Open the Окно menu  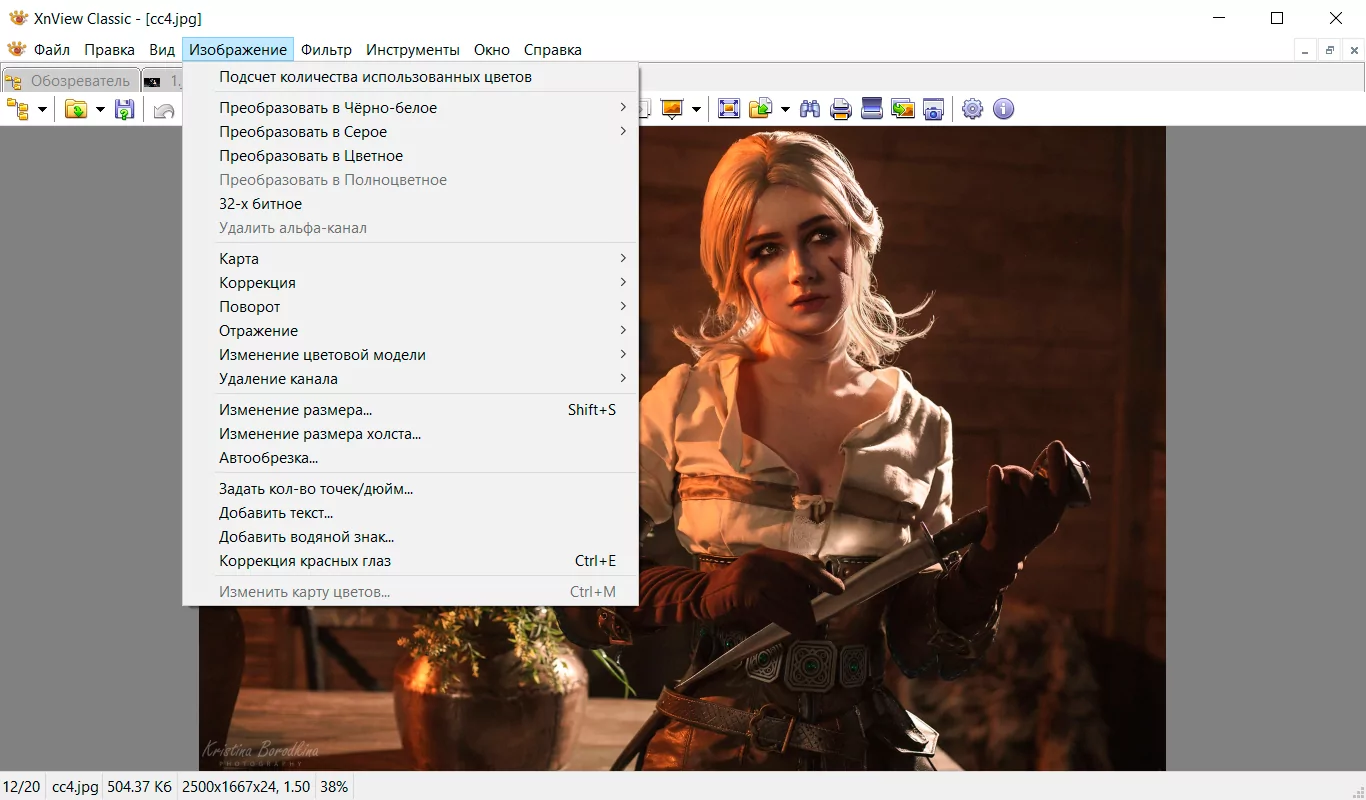[x=492, y=50]
